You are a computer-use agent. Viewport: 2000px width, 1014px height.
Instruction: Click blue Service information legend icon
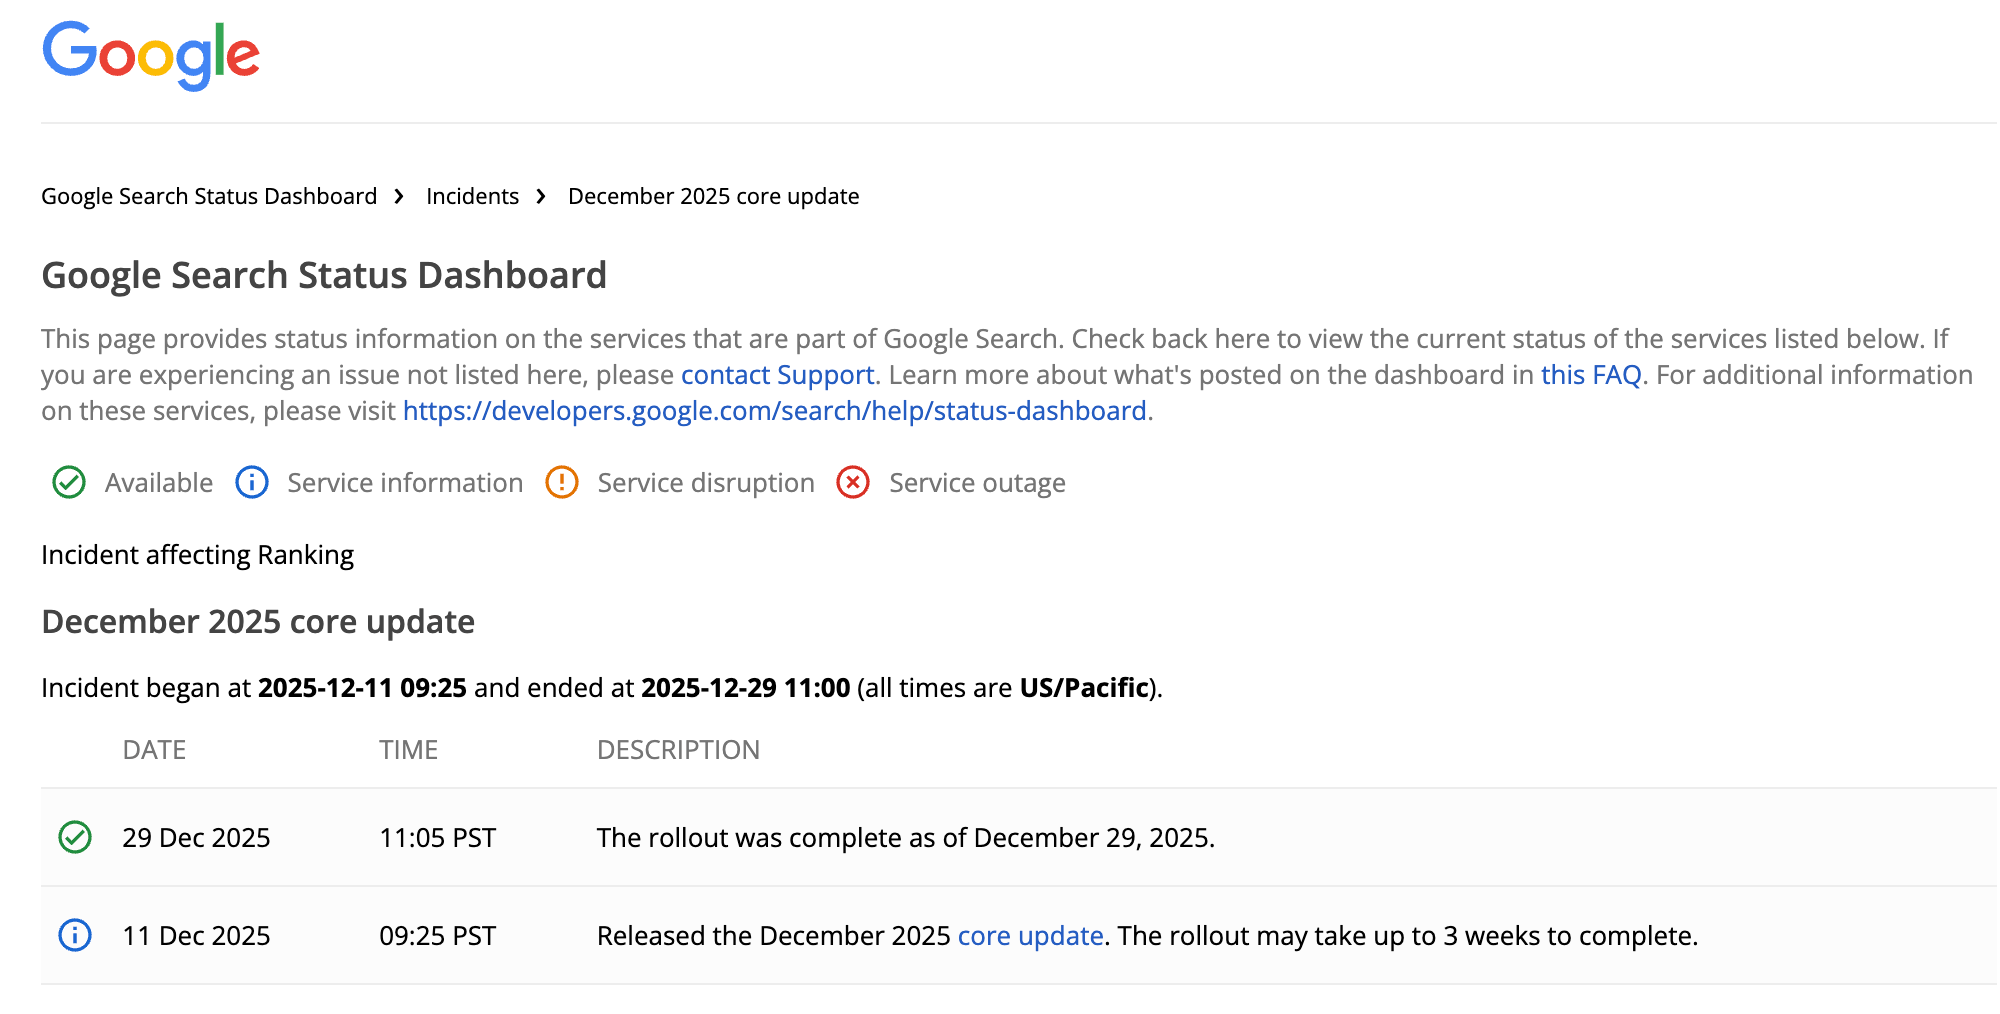coord(252,483)
